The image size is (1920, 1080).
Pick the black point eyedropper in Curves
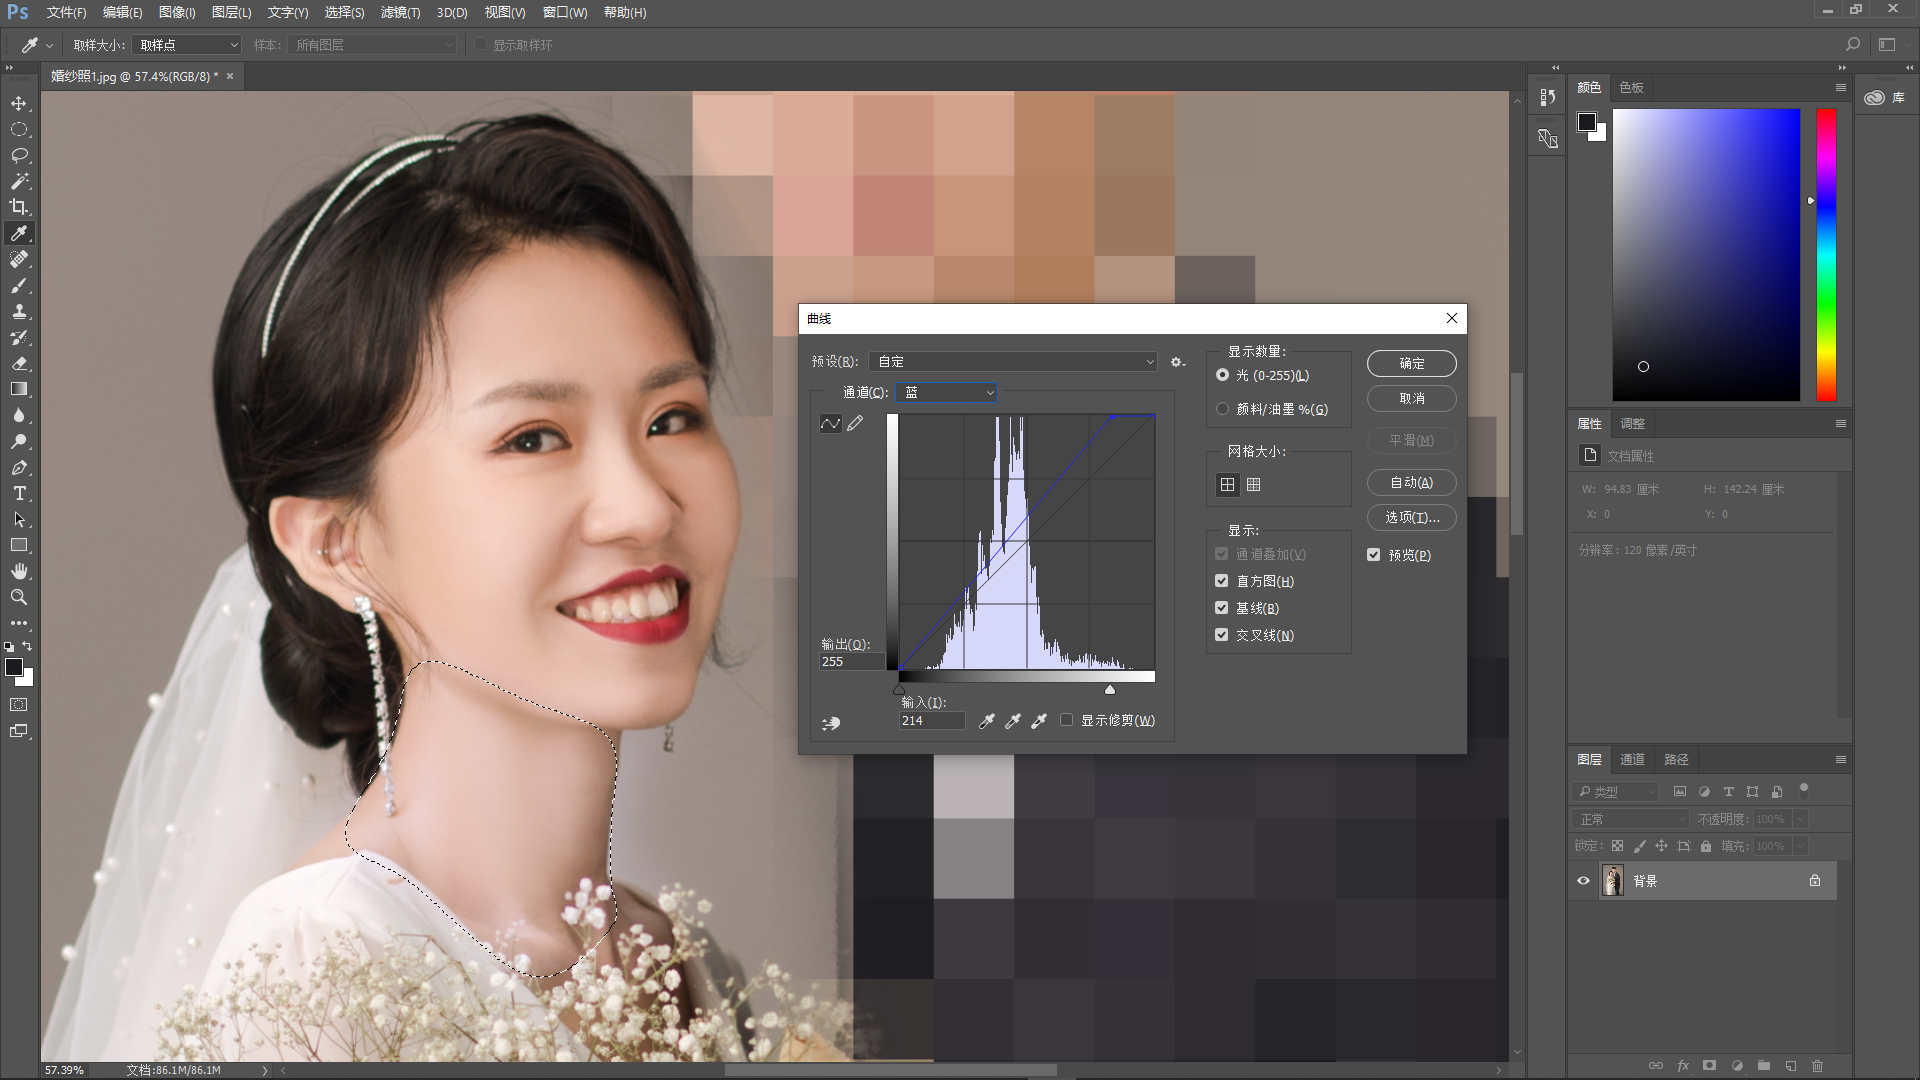[987, 721]
